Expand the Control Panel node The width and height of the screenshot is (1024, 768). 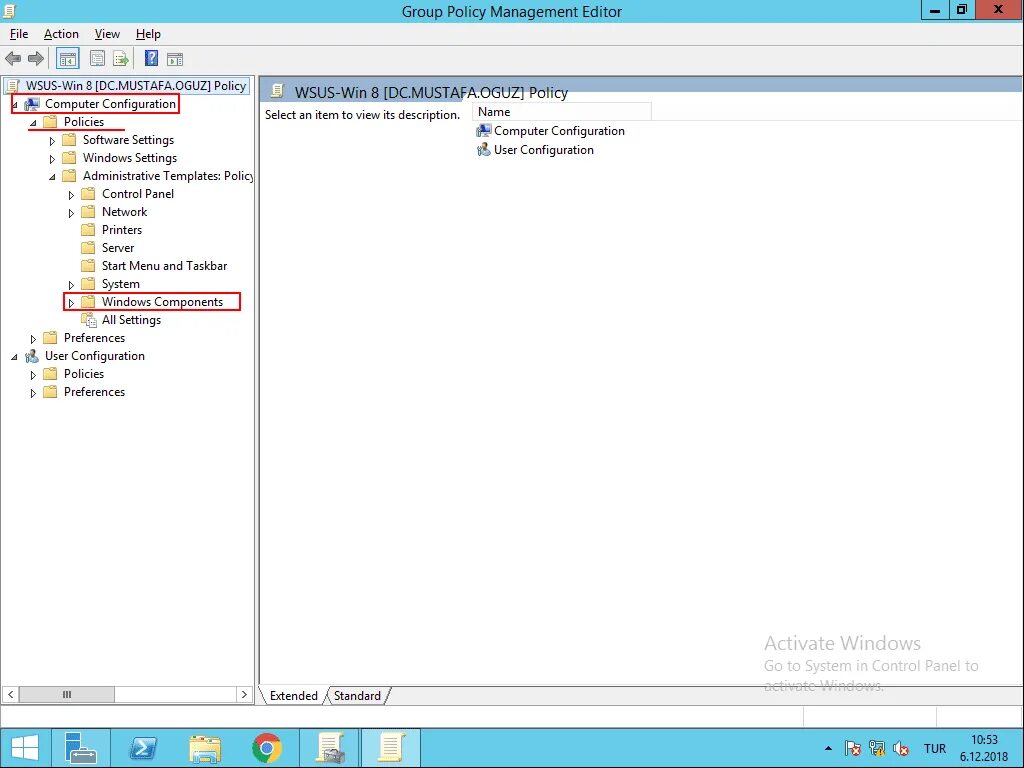(71, 195)
